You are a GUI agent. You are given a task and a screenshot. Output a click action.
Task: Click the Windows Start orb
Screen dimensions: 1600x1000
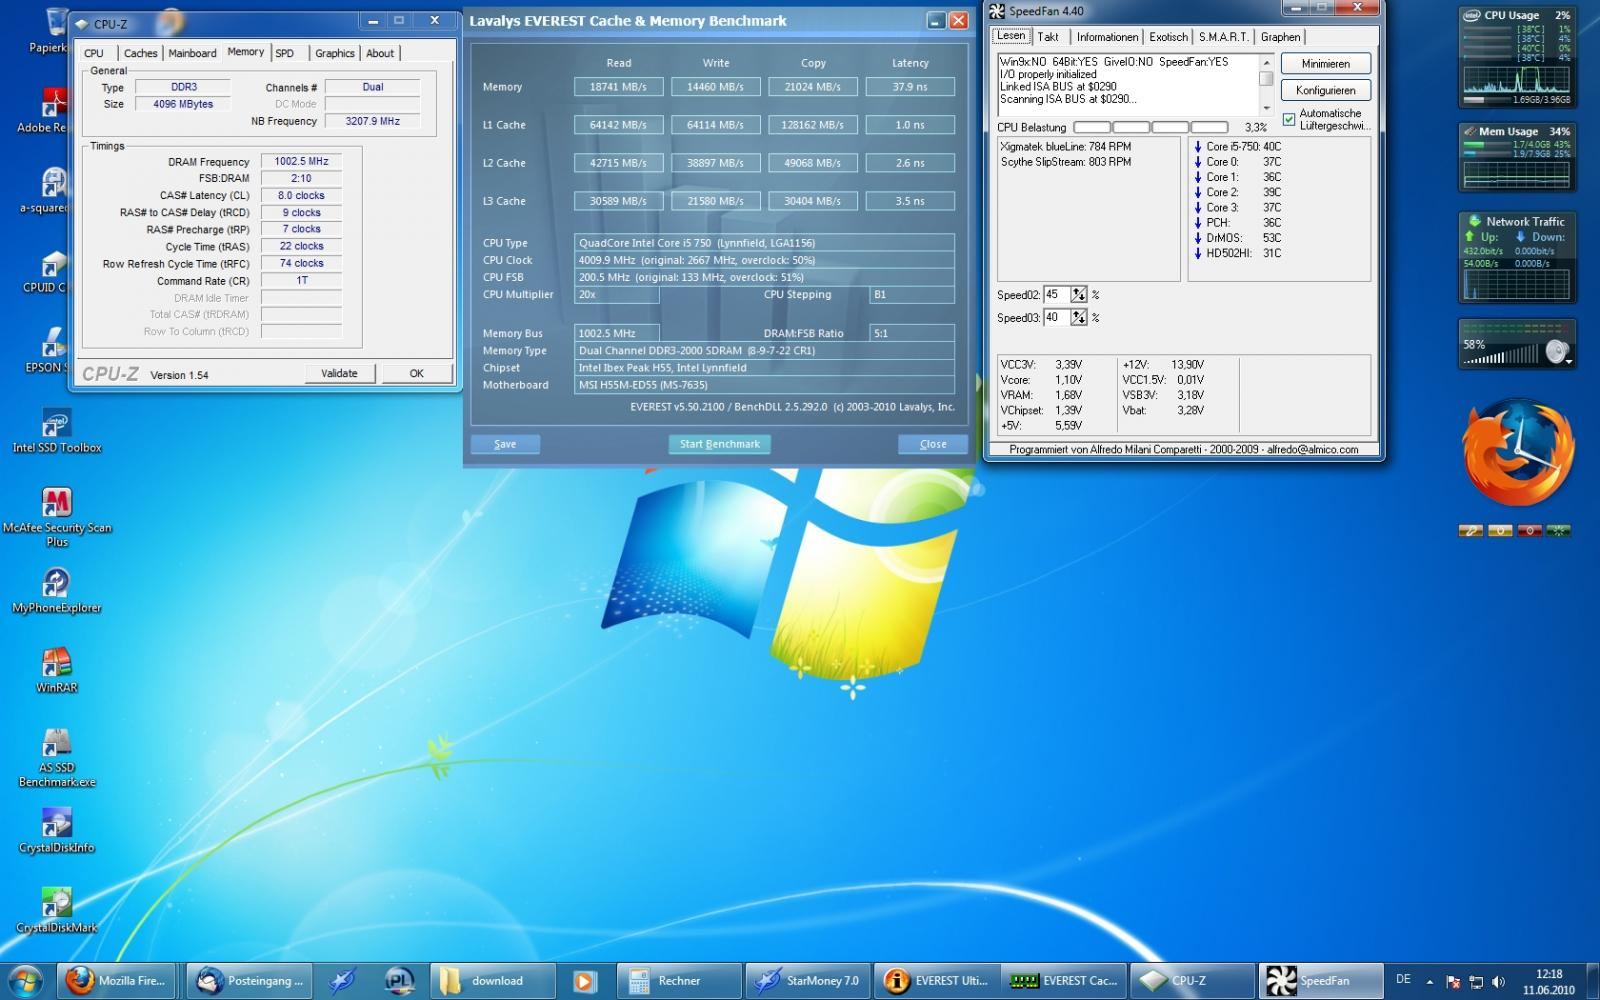(x=27, y=980)
